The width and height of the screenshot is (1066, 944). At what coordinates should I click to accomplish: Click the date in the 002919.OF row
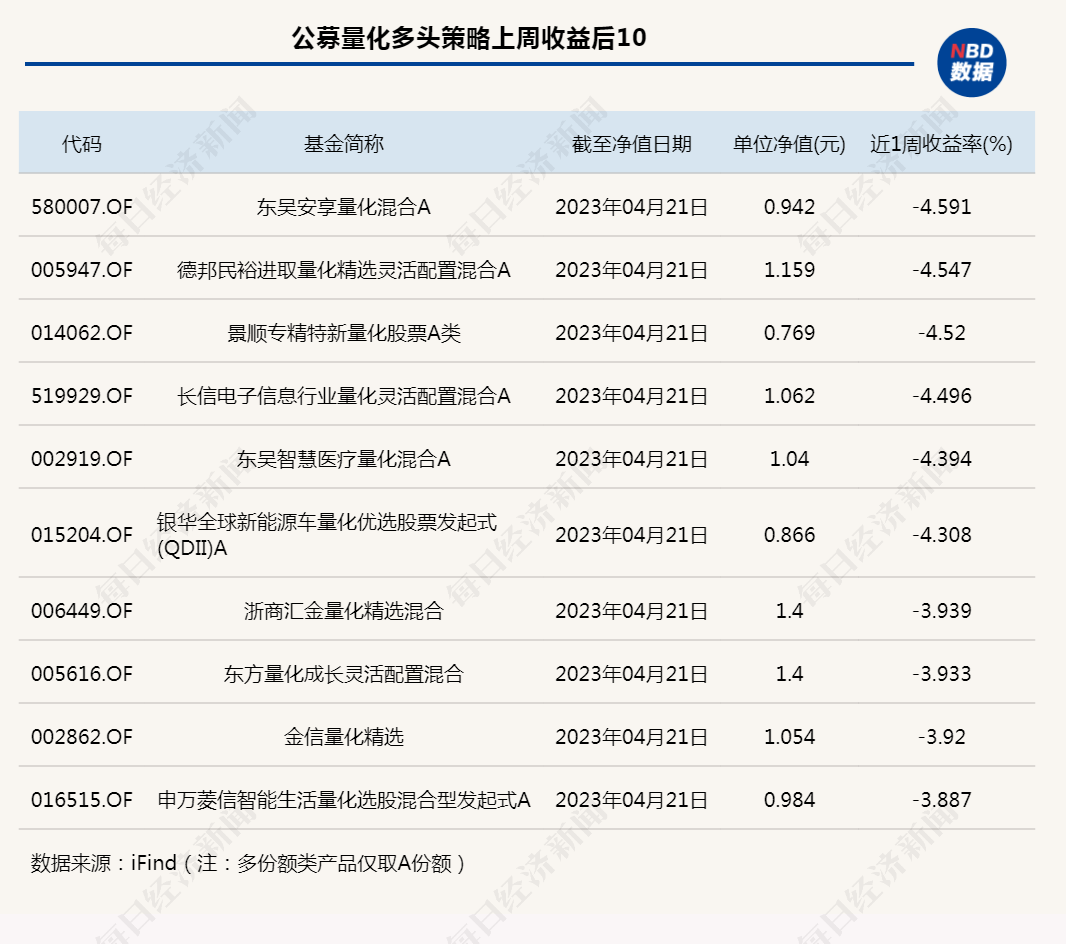pos(632,459)
